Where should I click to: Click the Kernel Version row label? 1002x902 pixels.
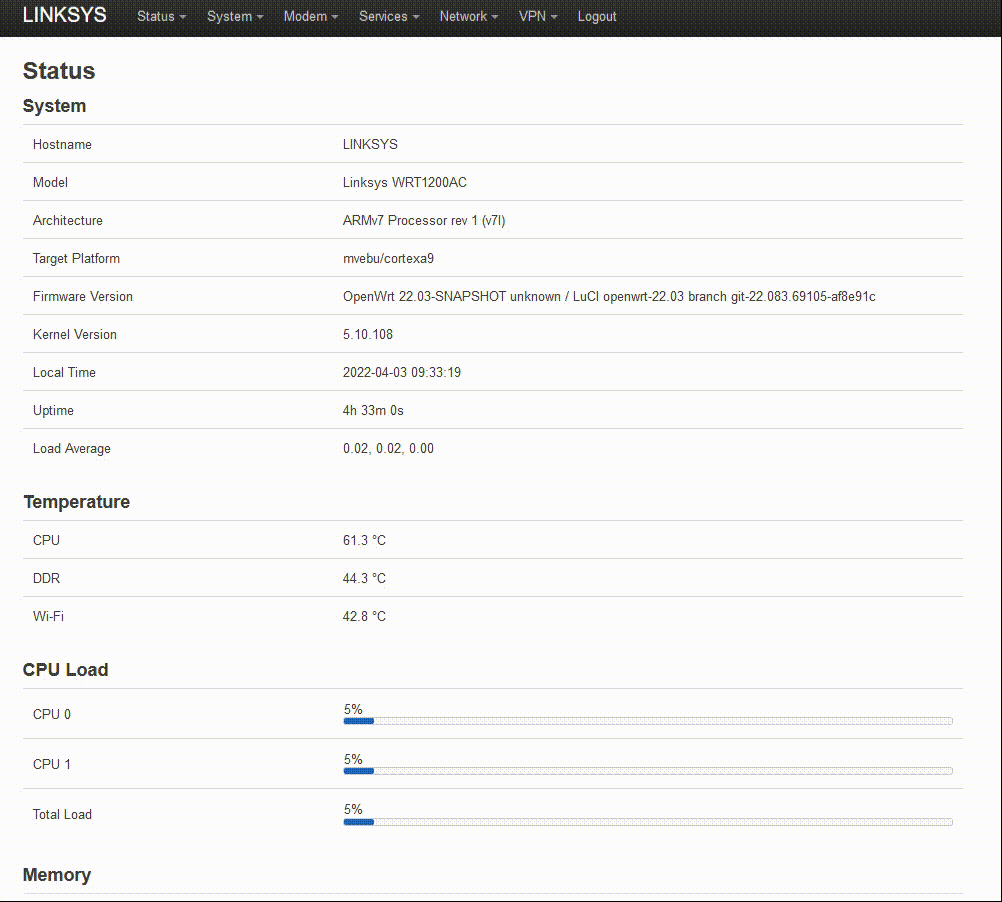click(75, 335)
